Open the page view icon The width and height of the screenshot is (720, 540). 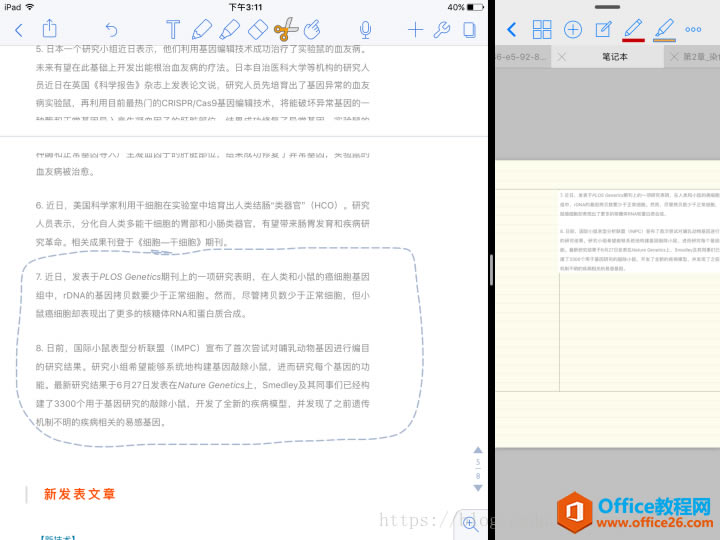point(469,30)
